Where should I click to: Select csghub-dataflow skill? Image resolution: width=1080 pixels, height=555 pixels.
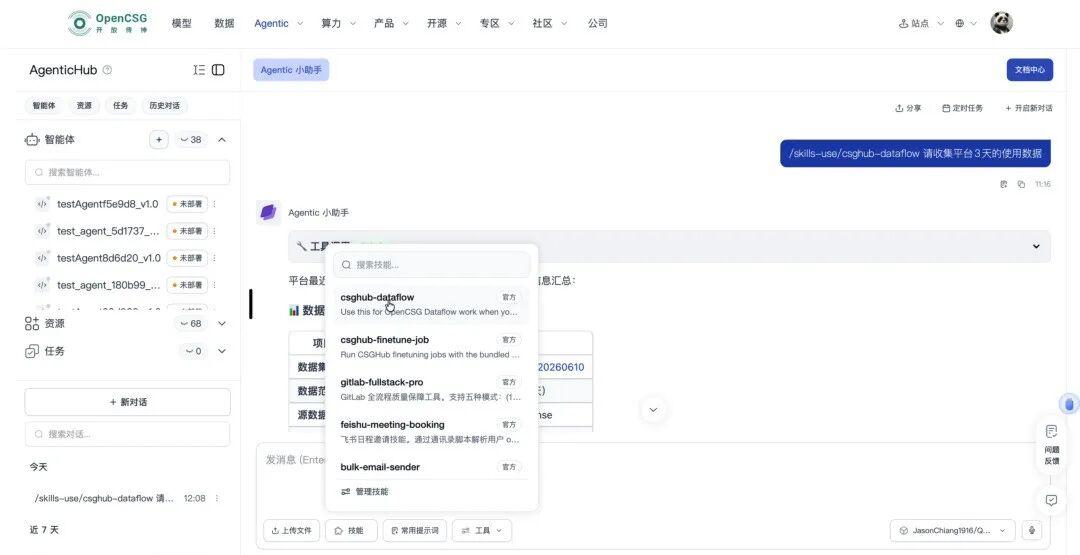(x=431, y=304)
